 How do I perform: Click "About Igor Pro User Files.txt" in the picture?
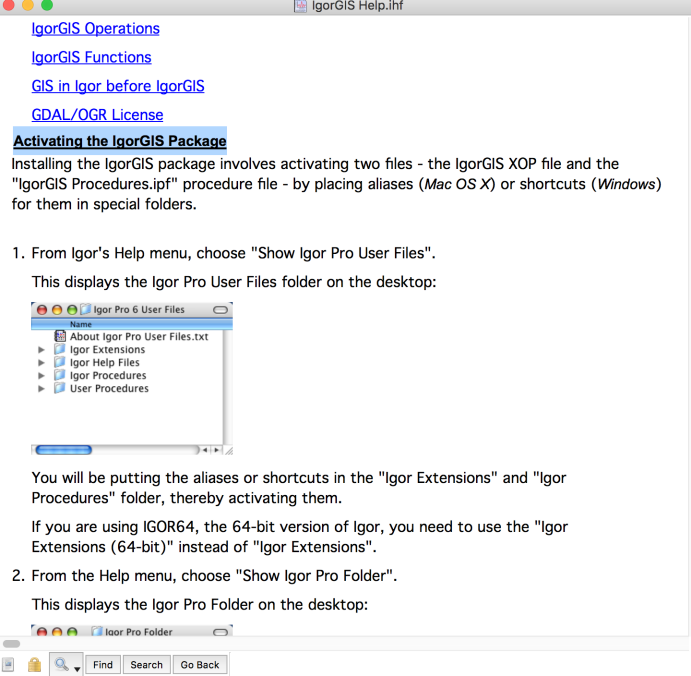139,337
